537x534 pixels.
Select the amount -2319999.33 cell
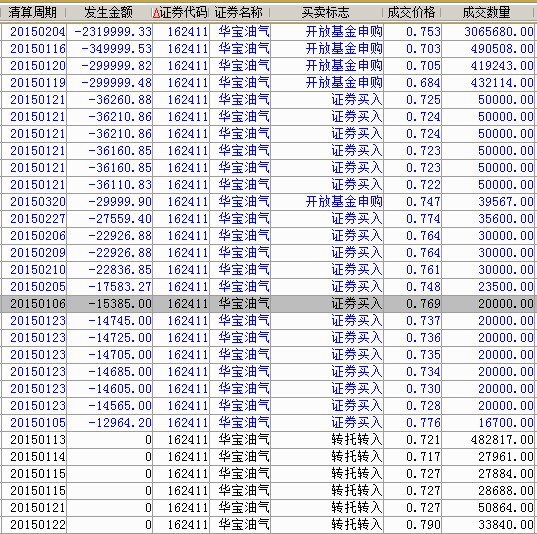(x=113, y=32)
